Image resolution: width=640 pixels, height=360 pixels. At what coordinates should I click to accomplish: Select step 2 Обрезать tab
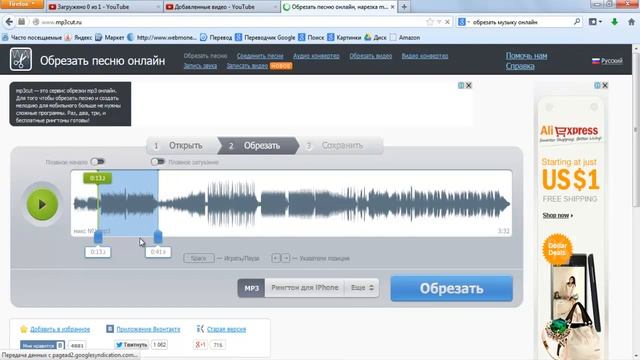point(258,146)
